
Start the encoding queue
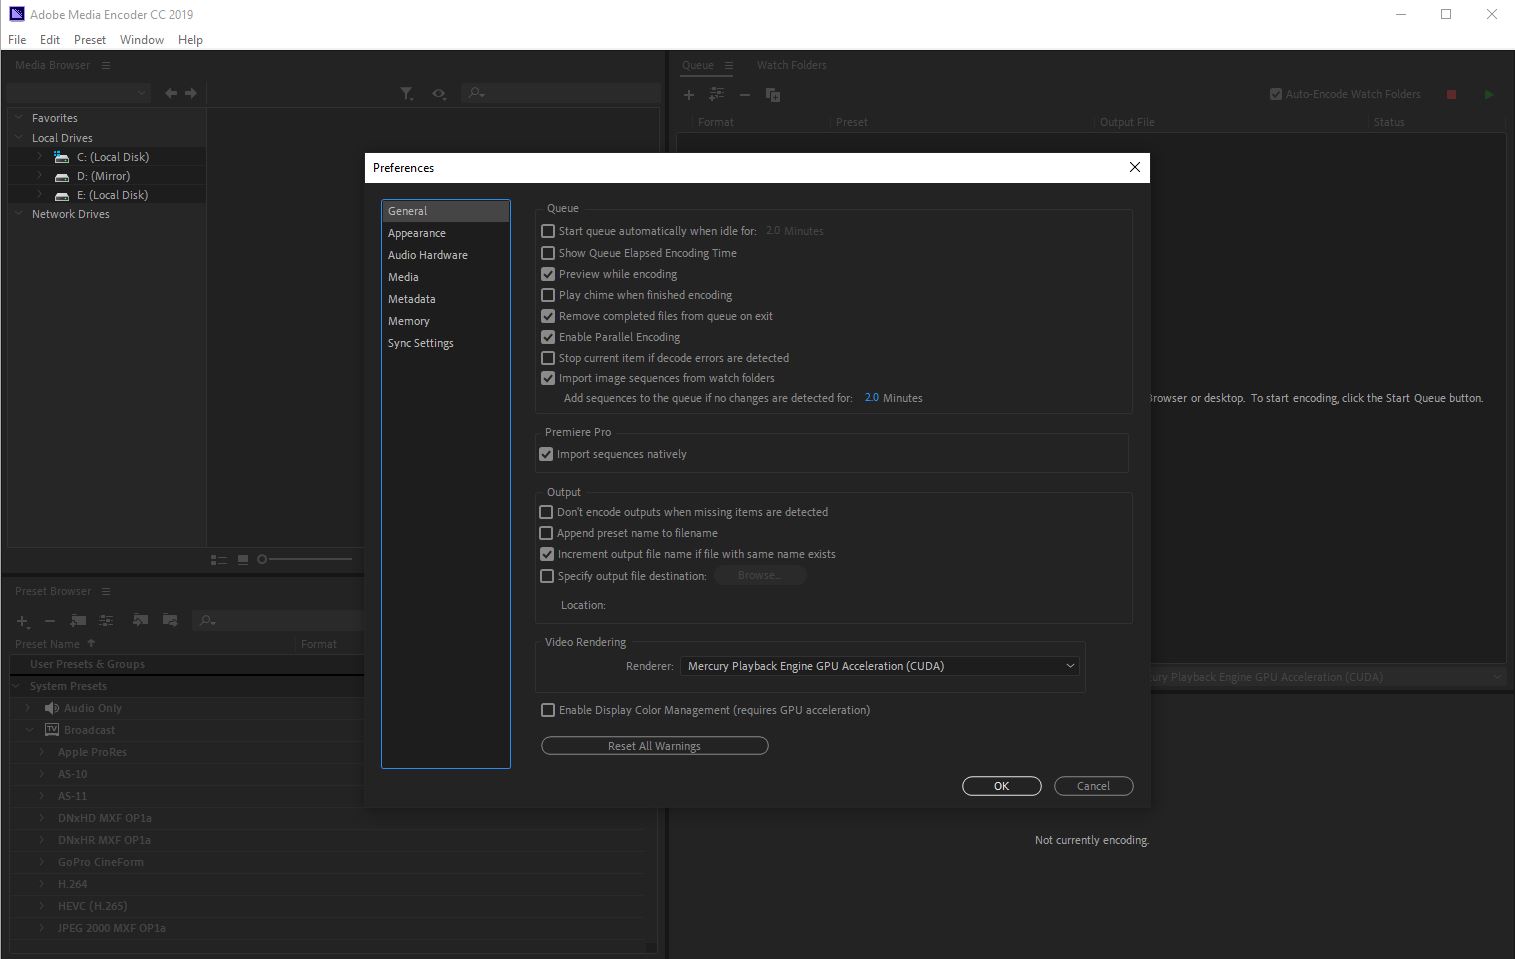click(x=1489, y=94)
